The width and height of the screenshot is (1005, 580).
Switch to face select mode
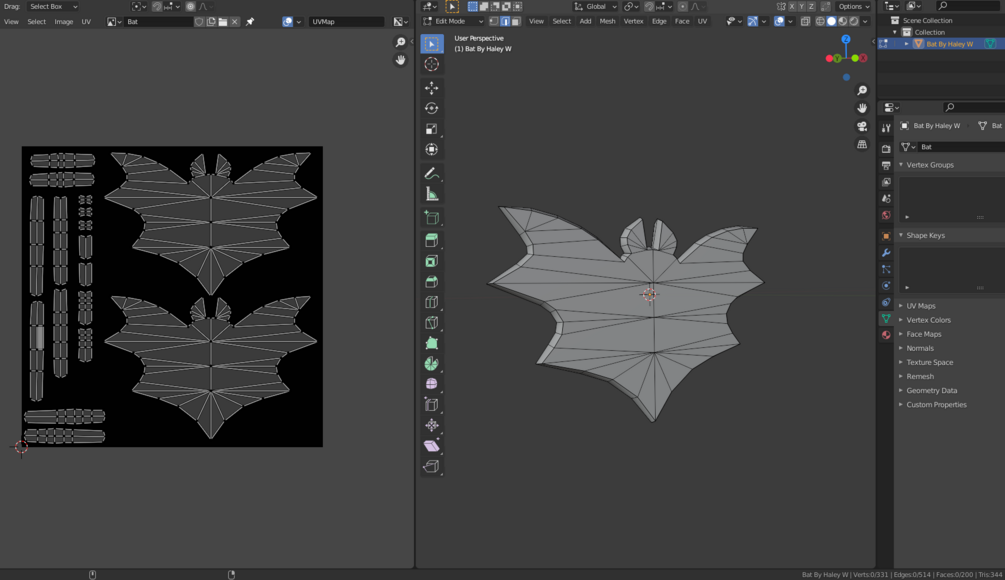[x=516, y=21]
